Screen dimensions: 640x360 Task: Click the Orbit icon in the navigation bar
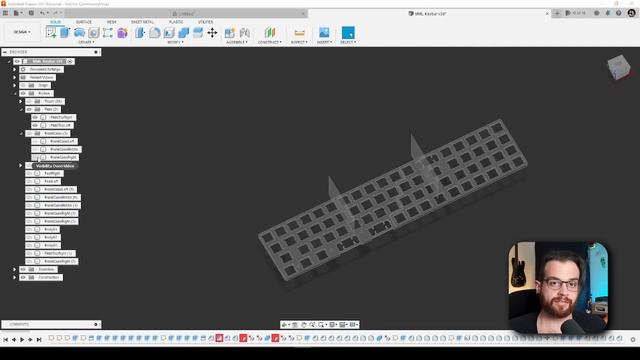coord(284,324)
